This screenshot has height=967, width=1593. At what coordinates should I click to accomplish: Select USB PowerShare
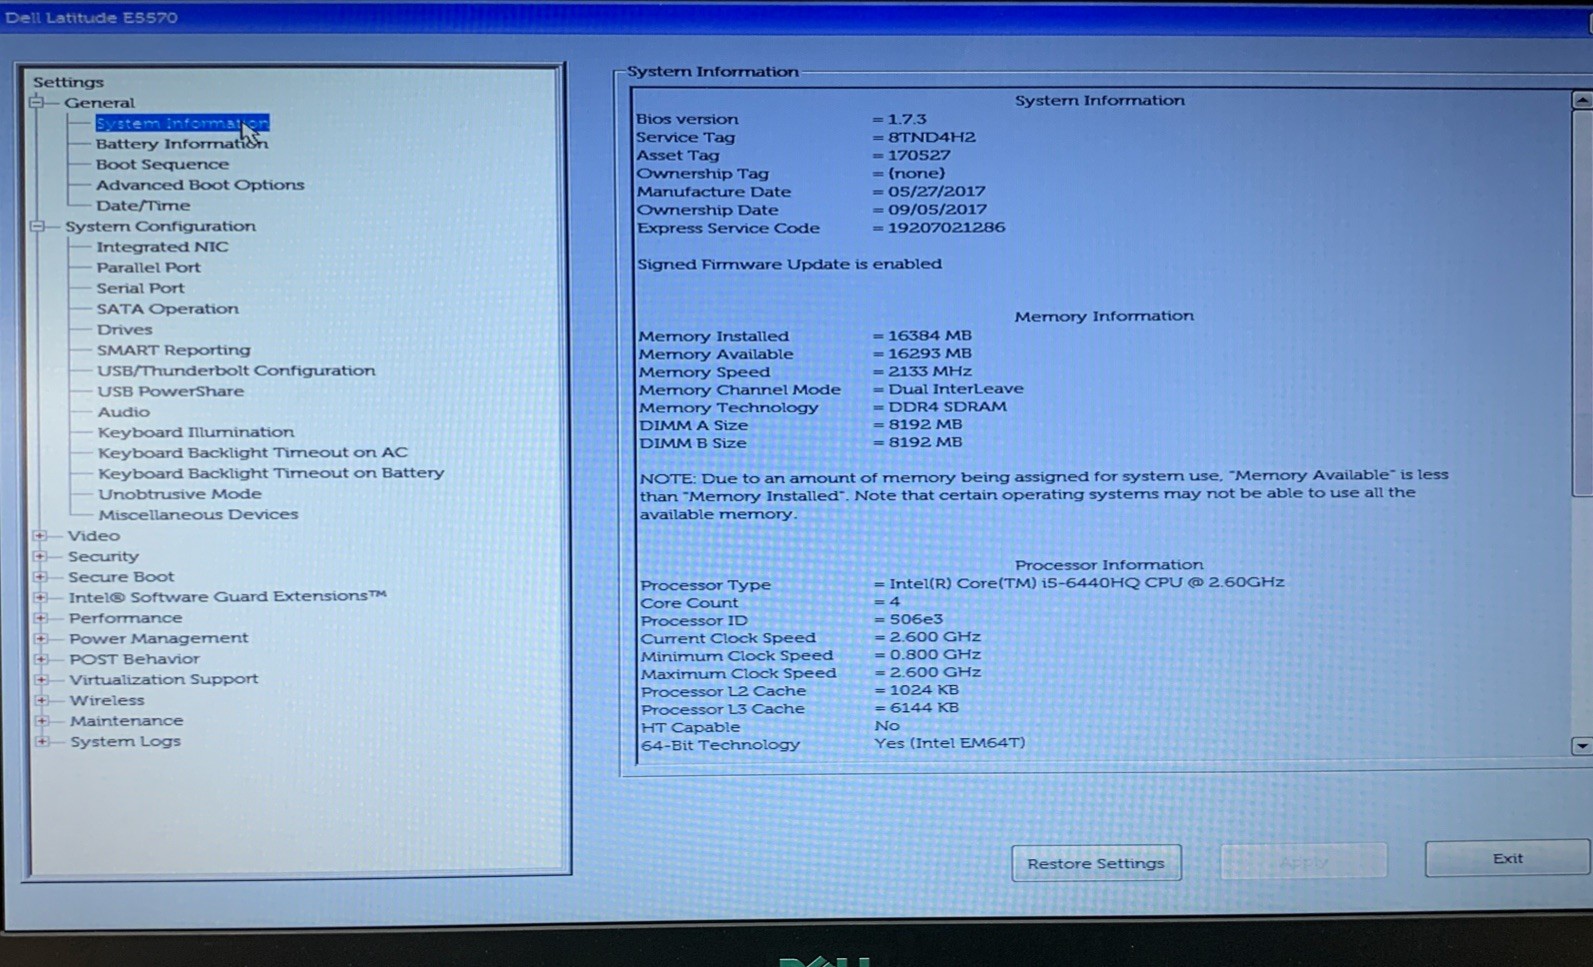tap(170, 391)
